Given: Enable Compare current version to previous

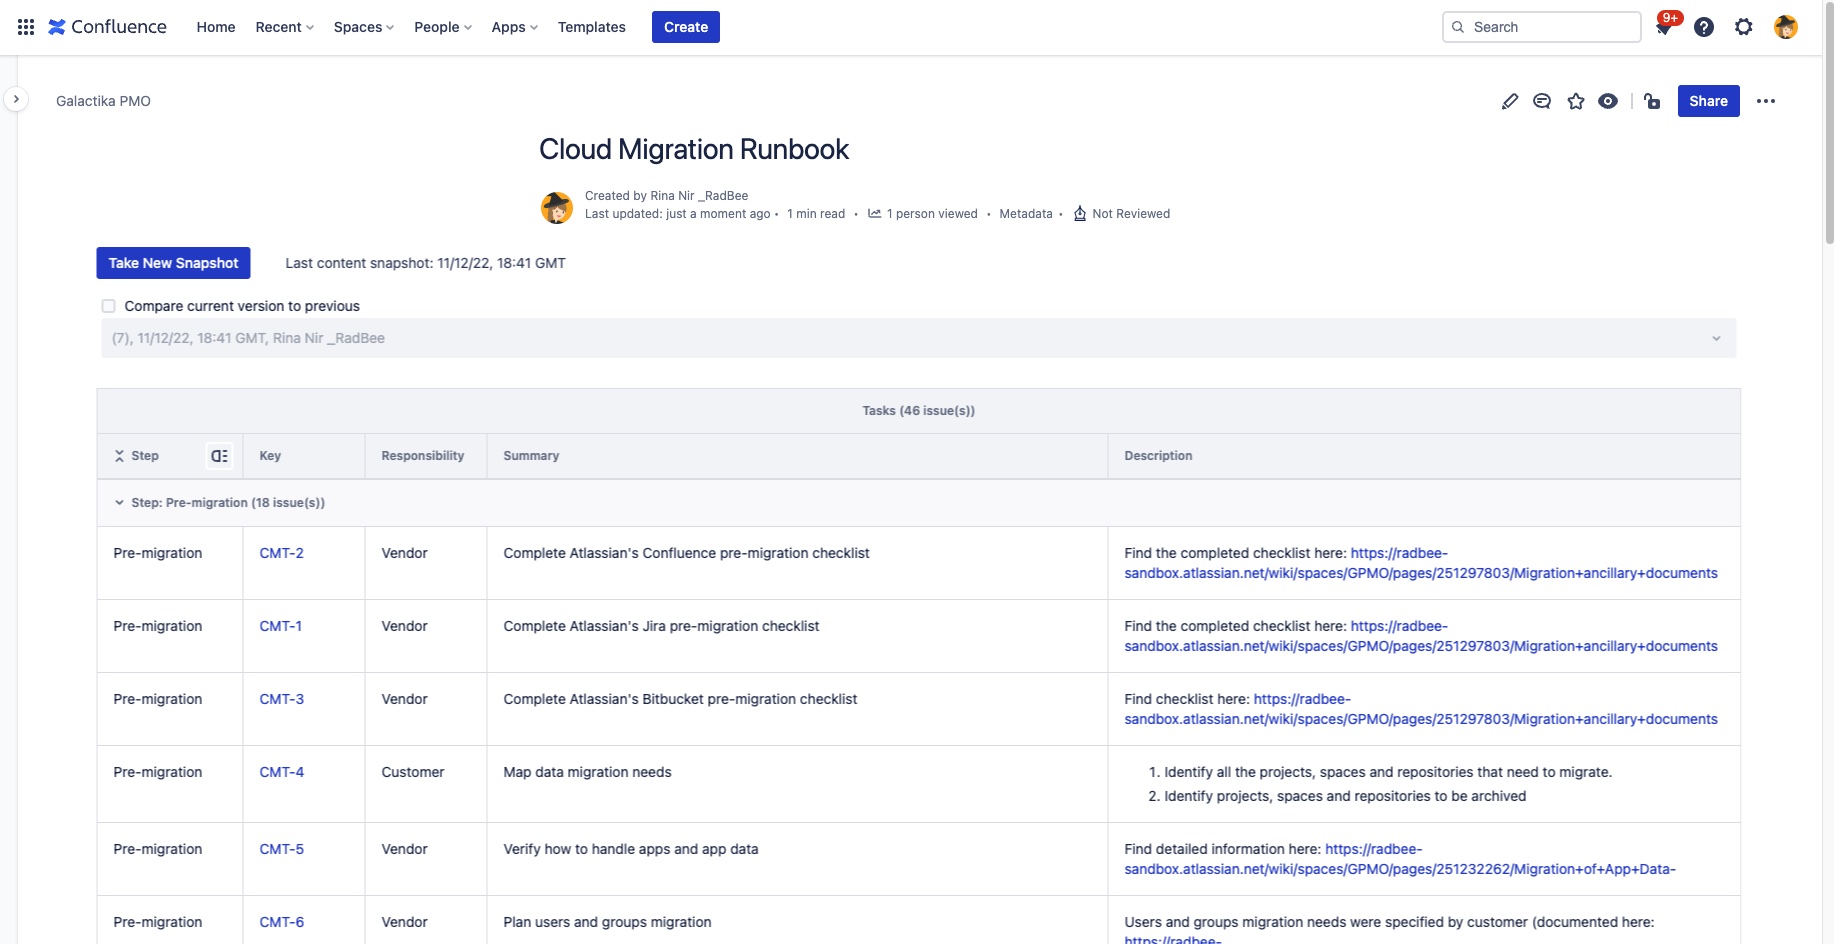Looking at the screenshot, I should [108, 306].
